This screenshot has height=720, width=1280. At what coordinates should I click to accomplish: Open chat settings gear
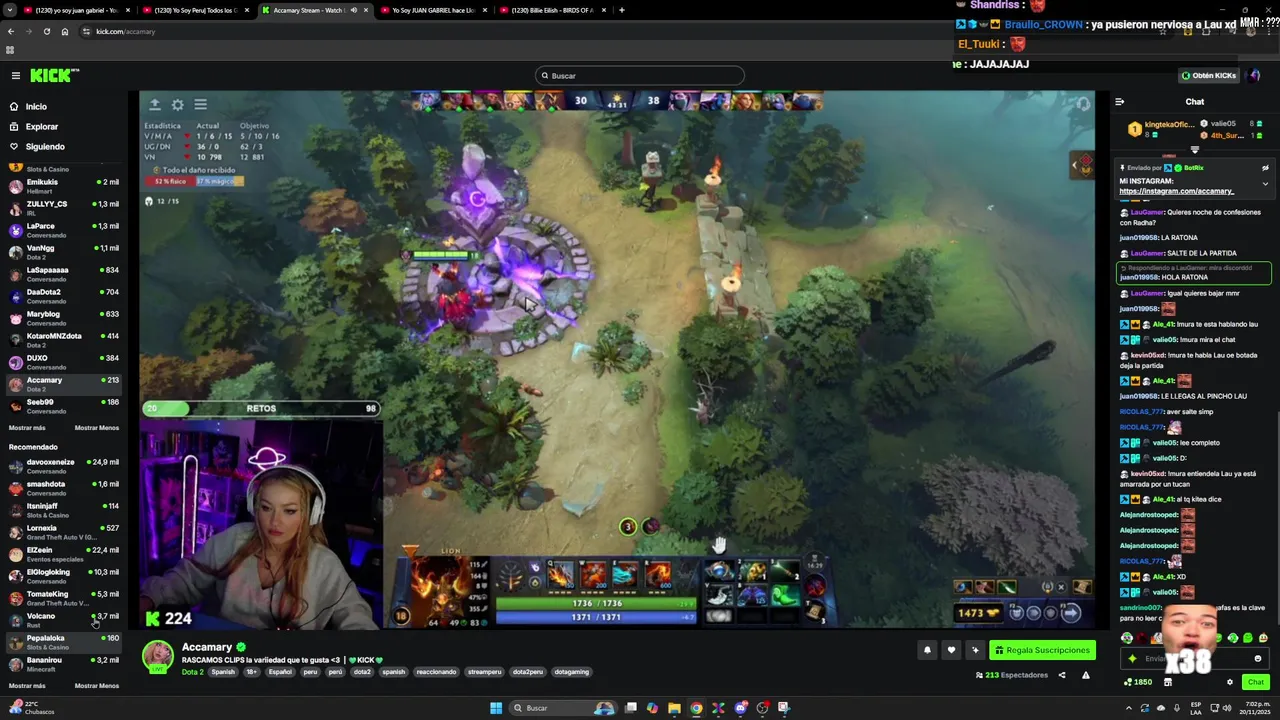click(1230, 682)
